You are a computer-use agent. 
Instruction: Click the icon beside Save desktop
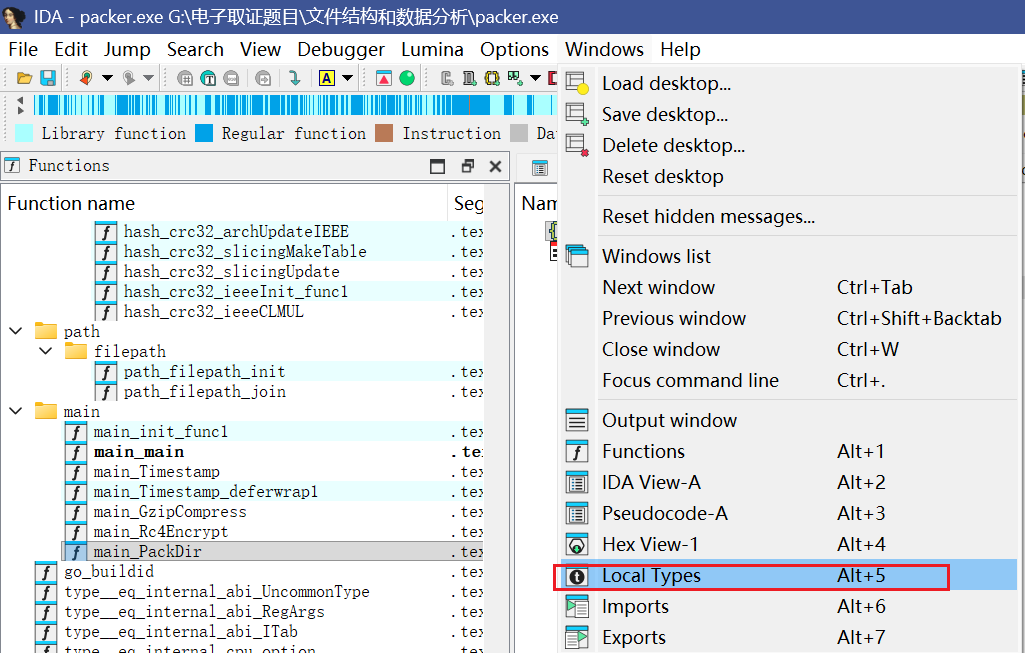point(577,115)
